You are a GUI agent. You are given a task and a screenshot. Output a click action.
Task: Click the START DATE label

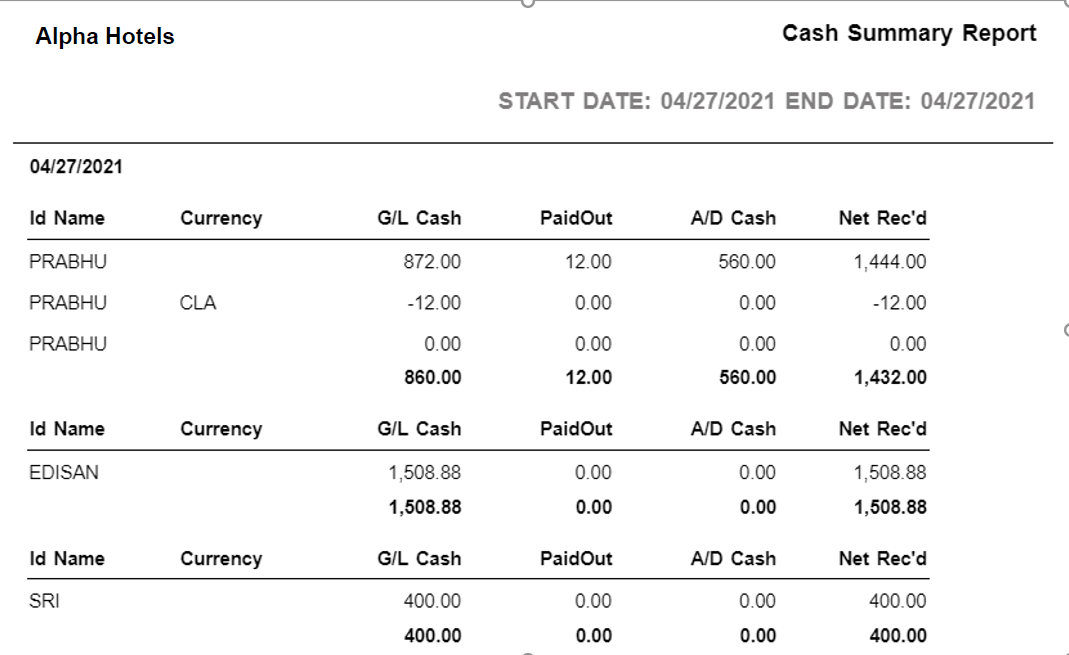coord(575,100)
